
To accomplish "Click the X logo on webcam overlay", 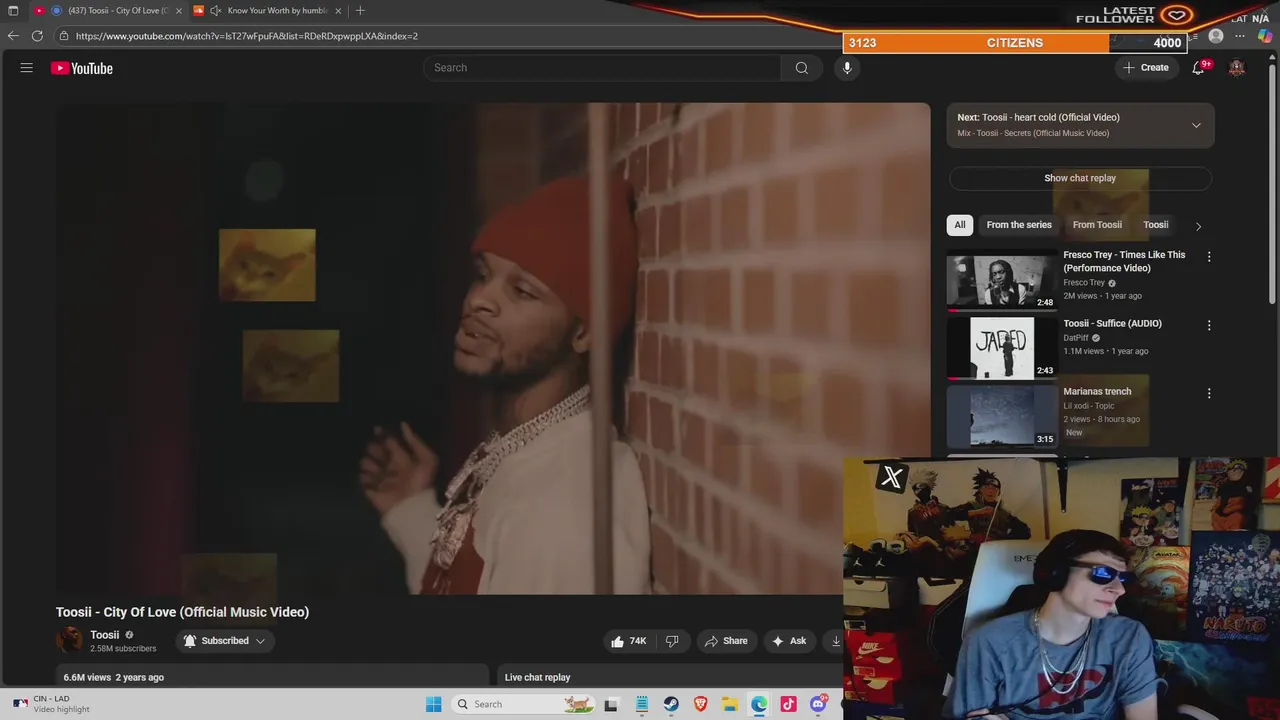I will [891, 477].
